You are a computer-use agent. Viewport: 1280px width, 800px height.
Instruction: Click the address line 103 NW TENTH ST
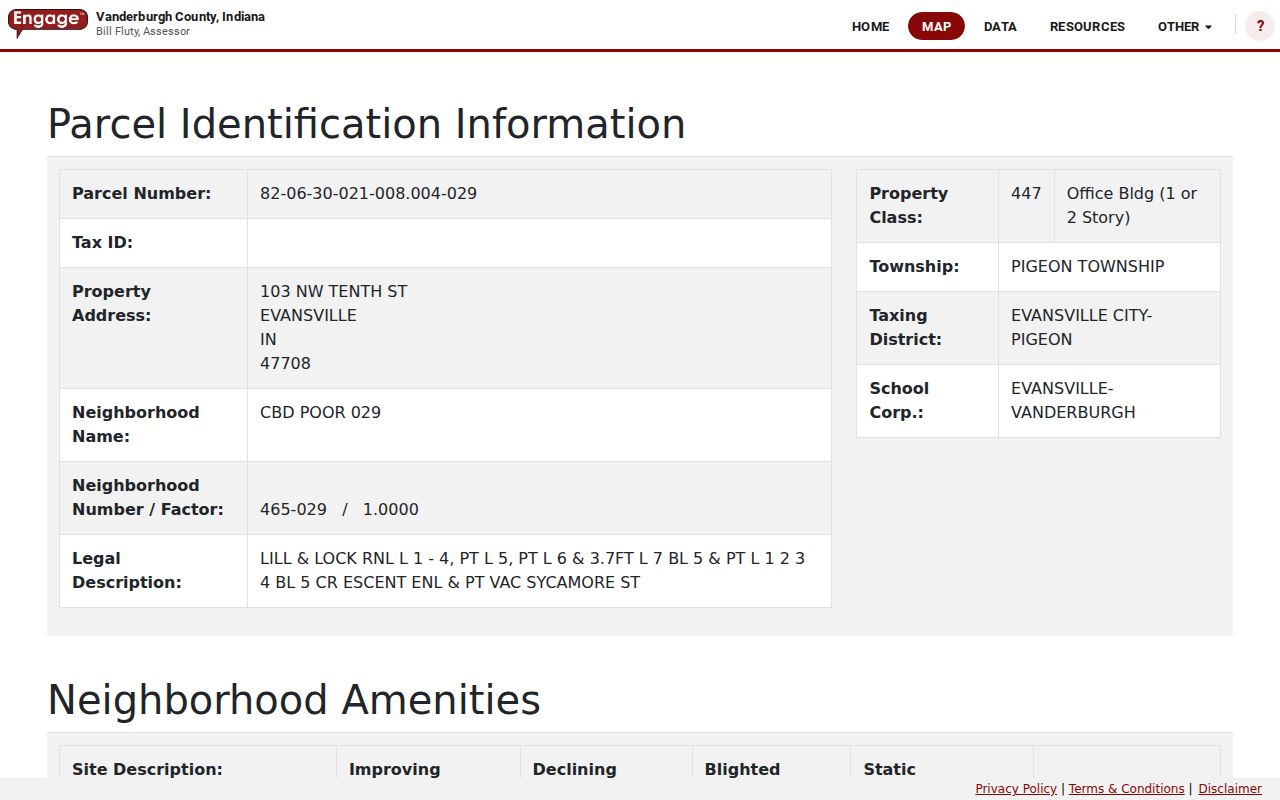(x=333, y=291)
